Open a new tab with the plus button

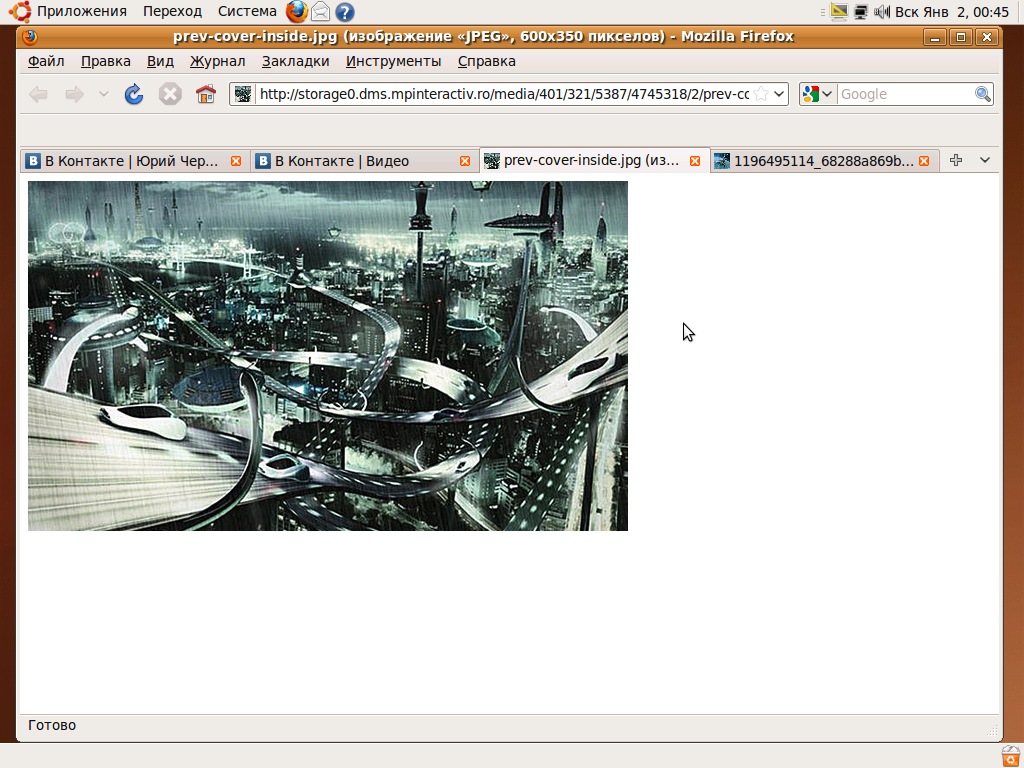[956, 160]
